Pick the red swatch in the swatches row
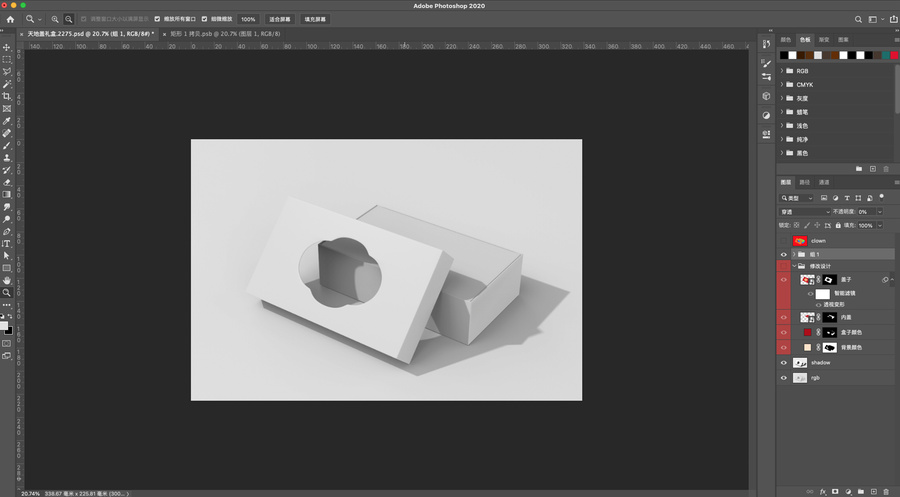This screenshot has height=497, width=900. tap(894, 55)
